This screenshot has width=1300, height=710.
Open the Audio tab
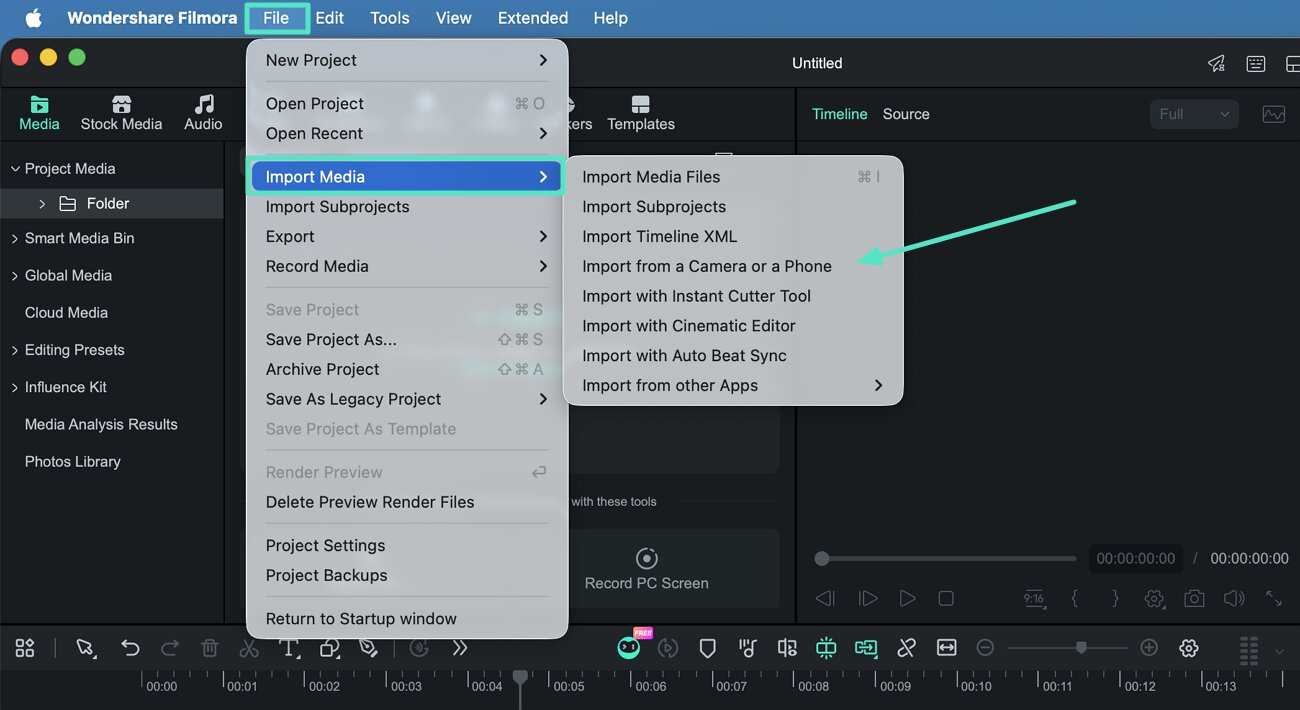pos(203,113)
